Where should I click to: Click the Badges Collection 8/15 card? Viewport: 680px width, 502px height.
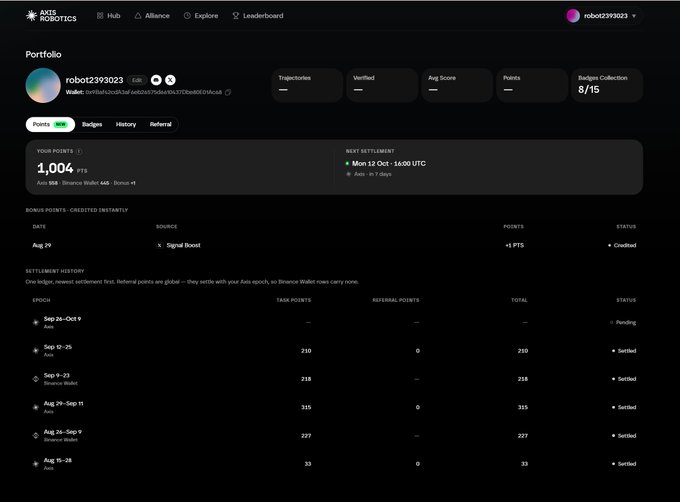click(607, 85)
